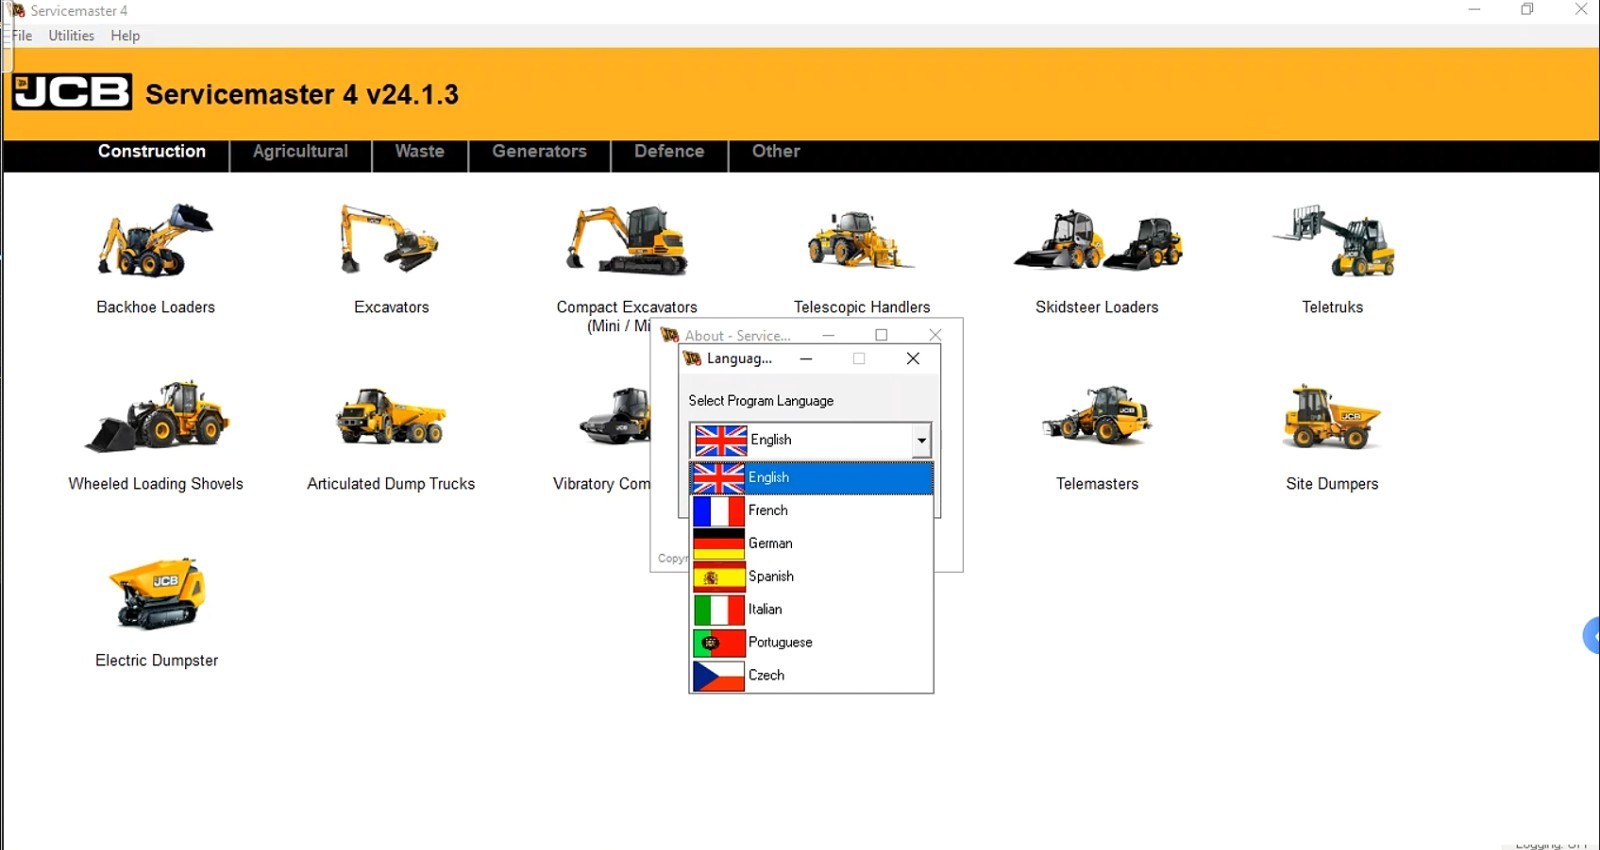Click the Telemasters label
This screenshot has height=850, width=1600.
click(x=1097, y=484)
